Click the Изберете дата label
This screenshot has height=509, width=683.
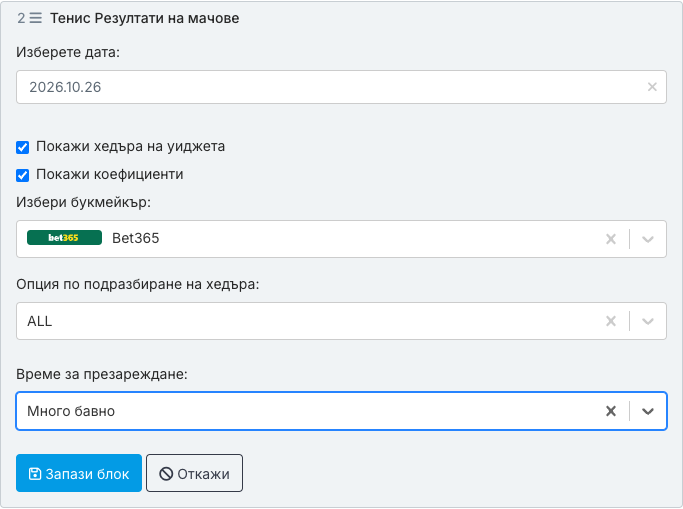click(x=68, y=52)
